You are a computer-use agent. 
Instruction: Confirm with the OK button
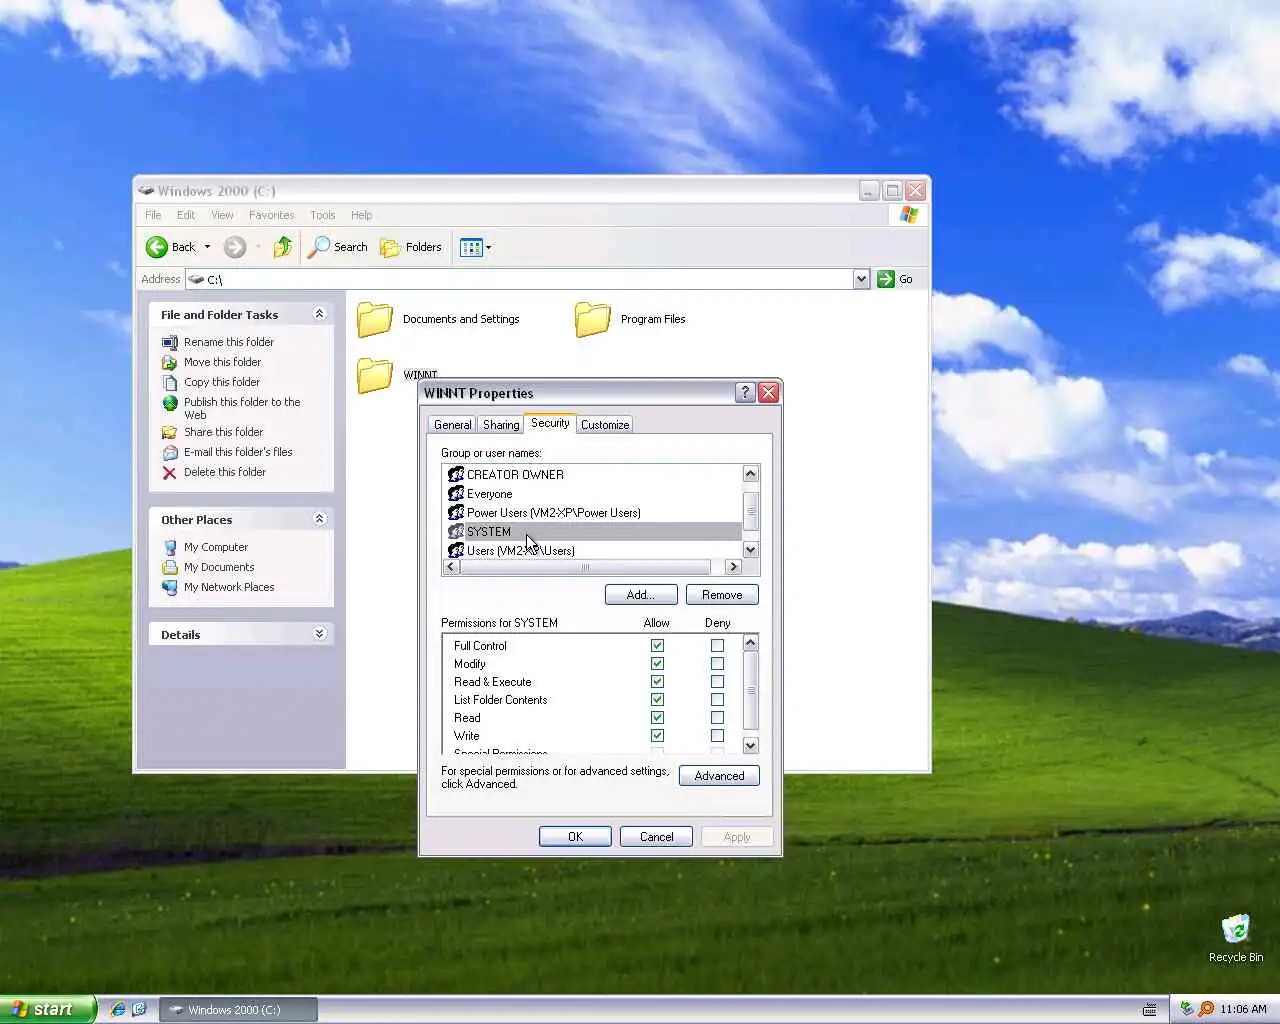click(x=575, y=837)
